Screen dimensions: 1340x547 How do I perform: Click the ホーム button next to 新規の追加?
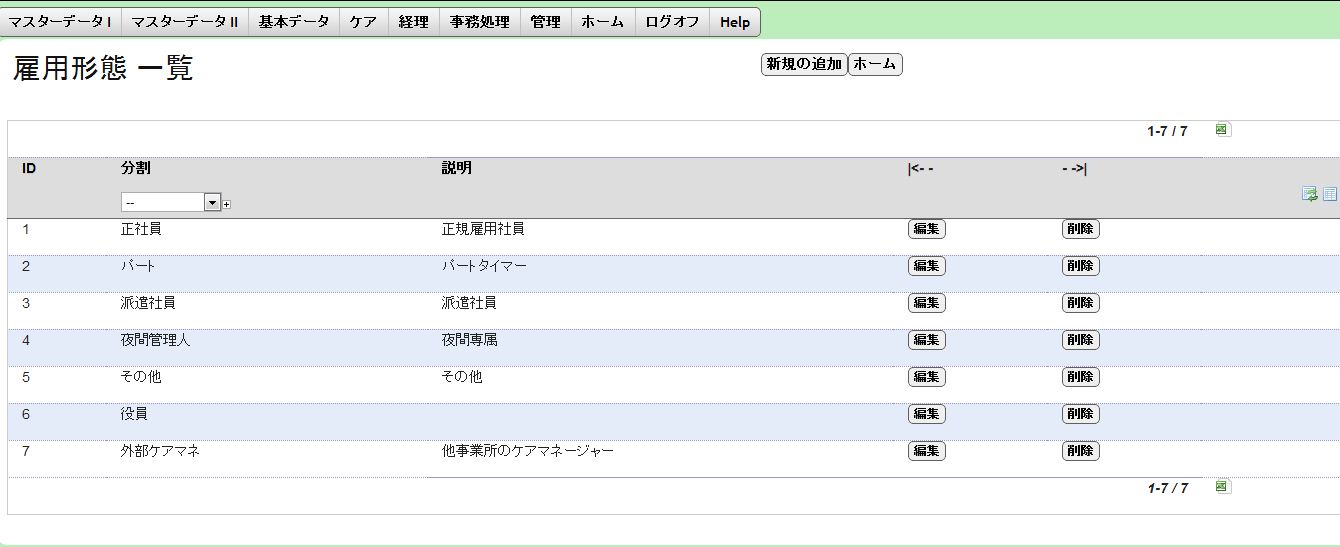875,65
